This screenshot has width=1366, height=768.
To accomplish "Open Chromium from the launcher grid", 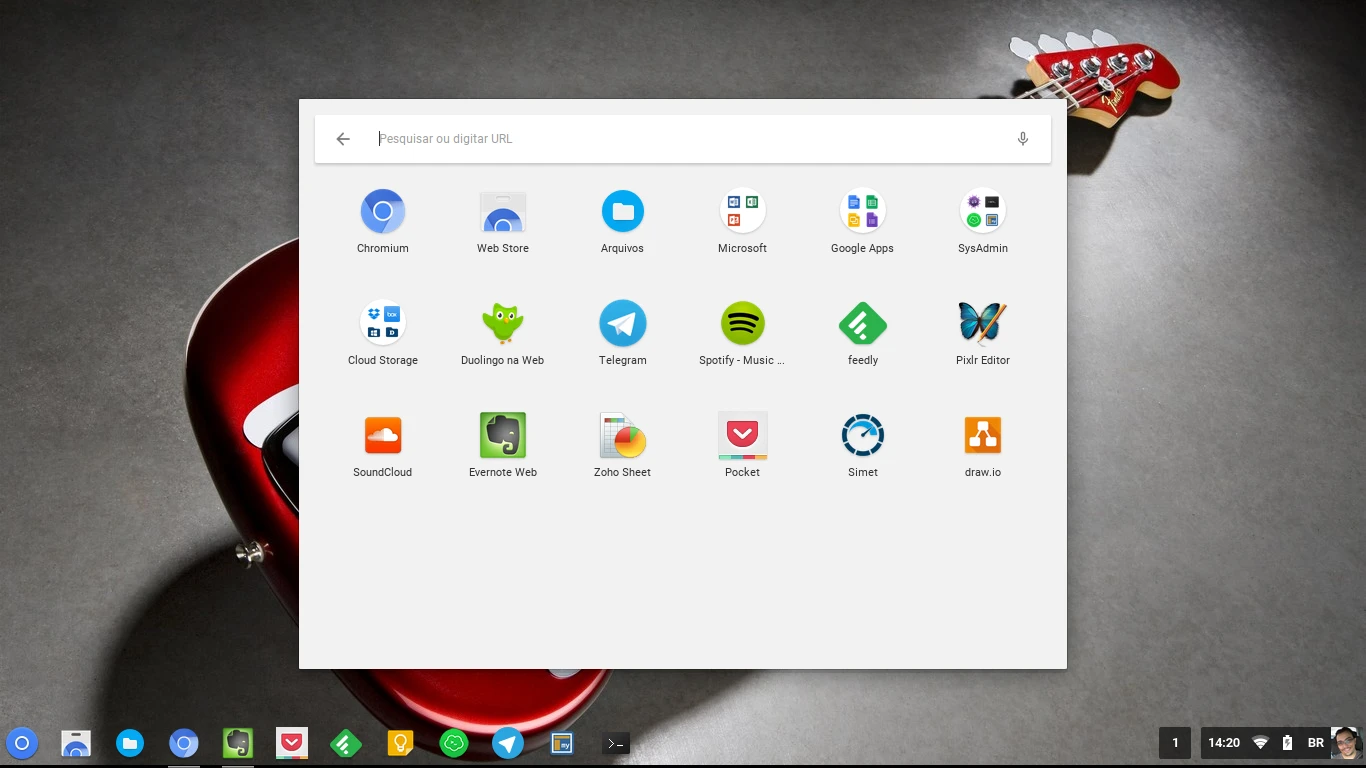I will pos(383,212).
